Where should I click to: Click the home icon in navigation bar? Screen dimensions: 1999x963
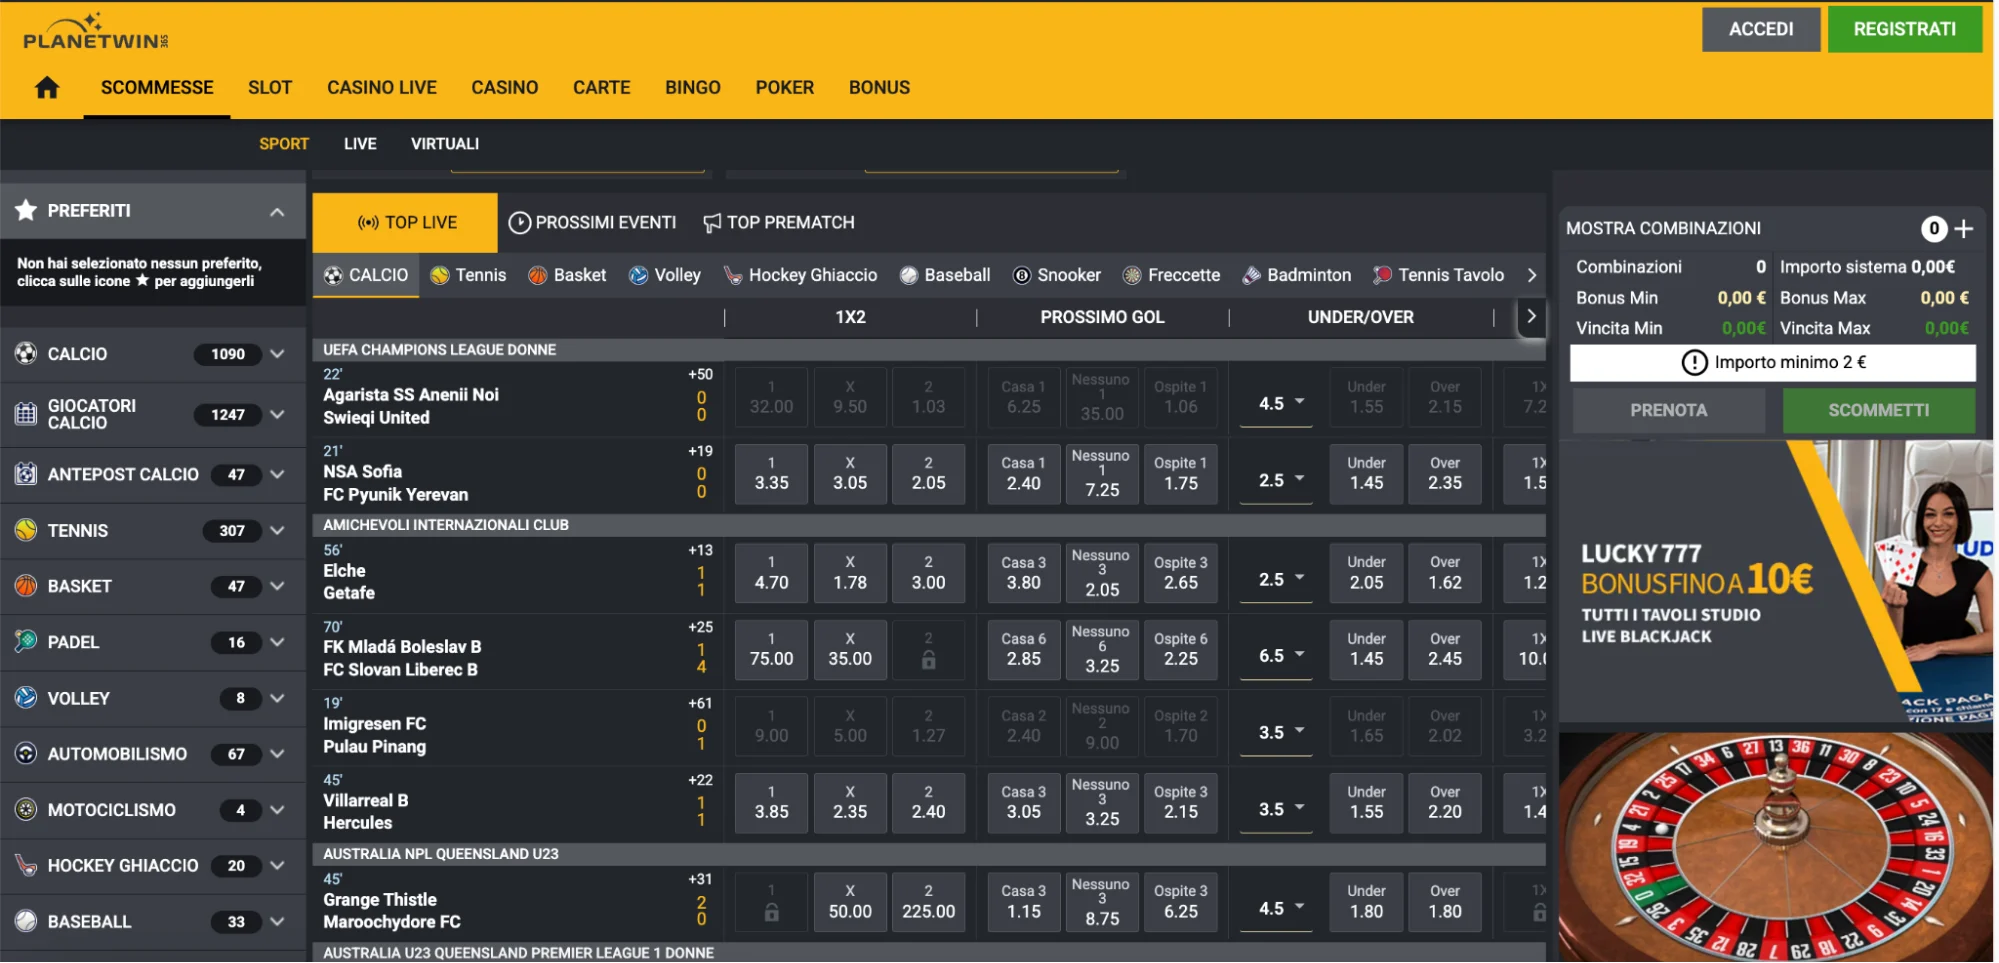click(x=47, y=88)
